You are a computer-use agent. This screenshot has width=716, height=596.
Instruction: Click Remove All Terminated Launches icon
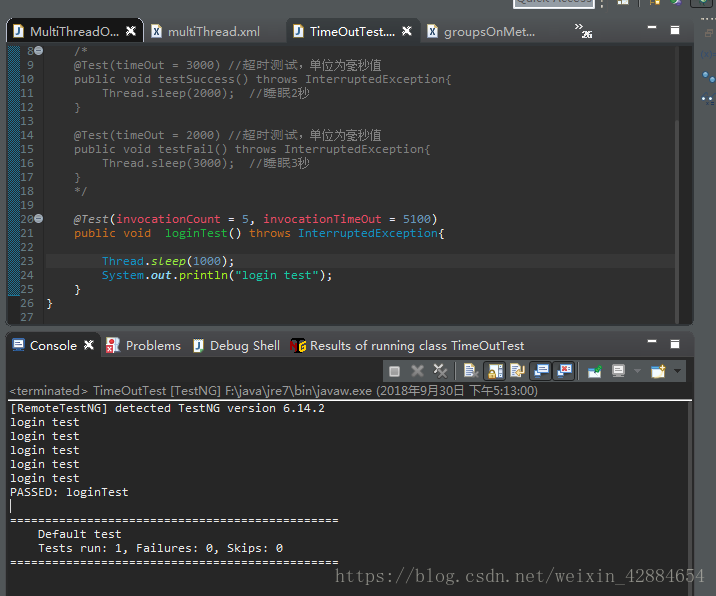coord(440,371)
